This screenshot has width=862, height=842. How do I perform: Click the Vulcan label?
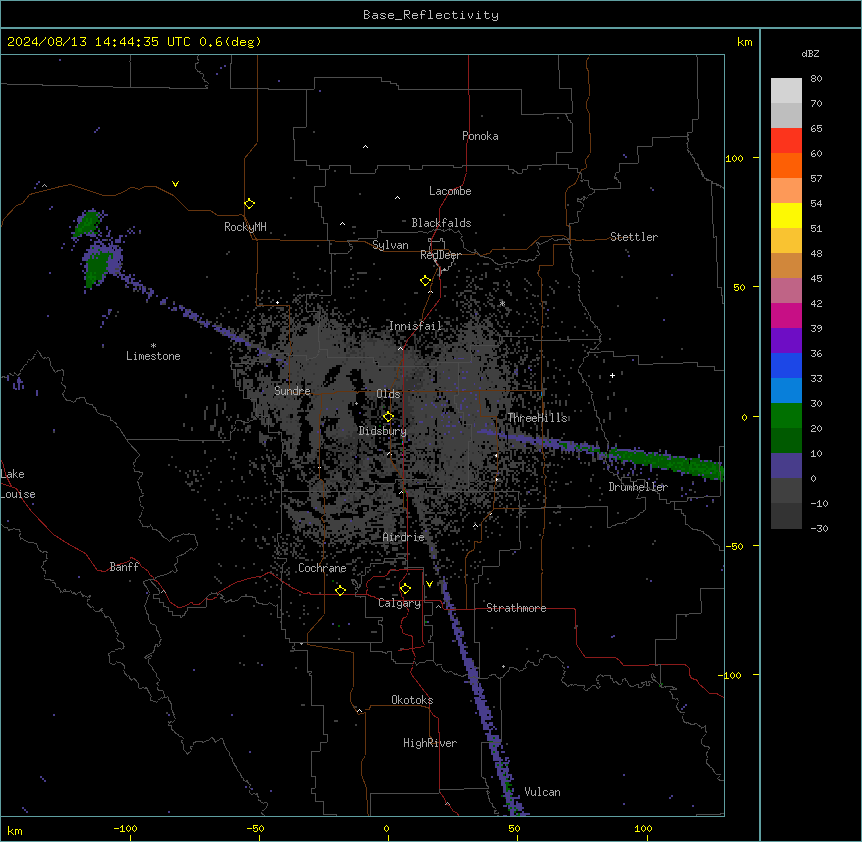[x=542, y=792]
